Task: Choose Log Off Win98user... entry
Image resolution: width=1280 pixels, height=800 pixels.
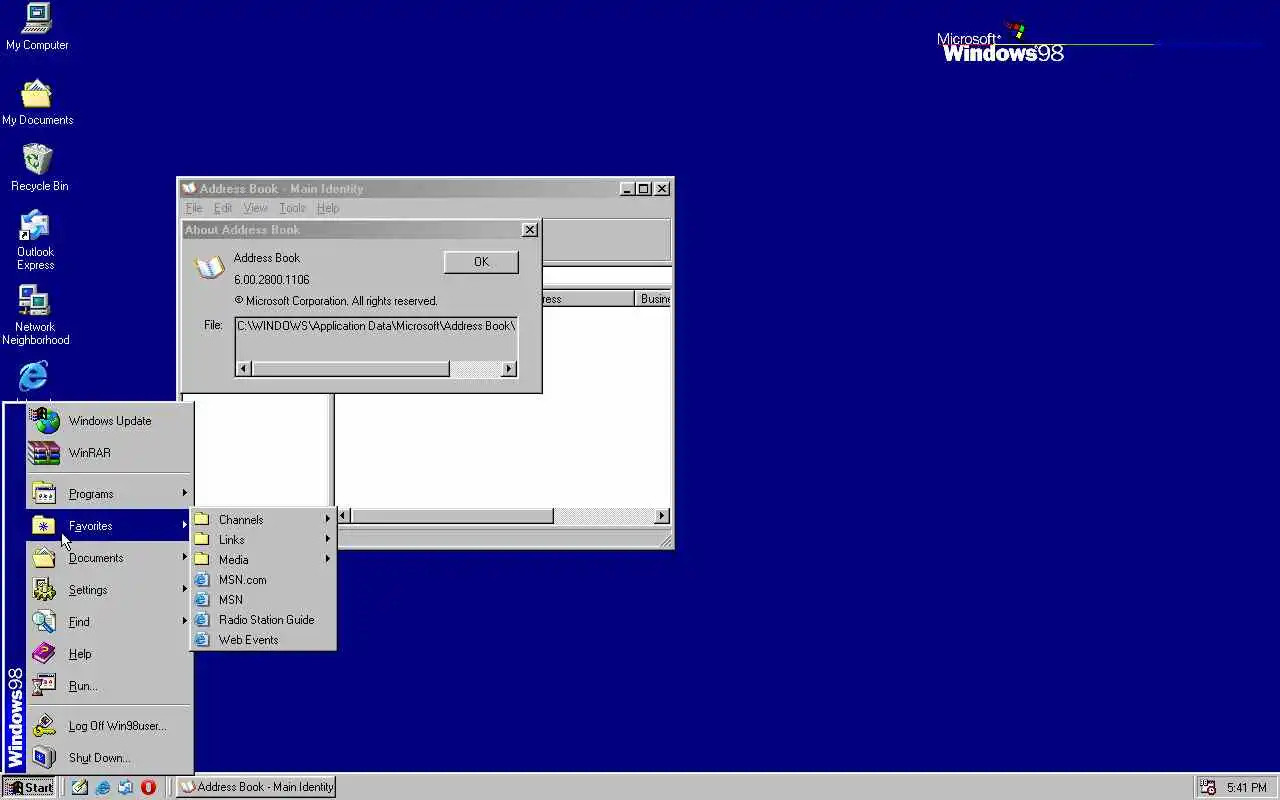Action: click(109, 726)
